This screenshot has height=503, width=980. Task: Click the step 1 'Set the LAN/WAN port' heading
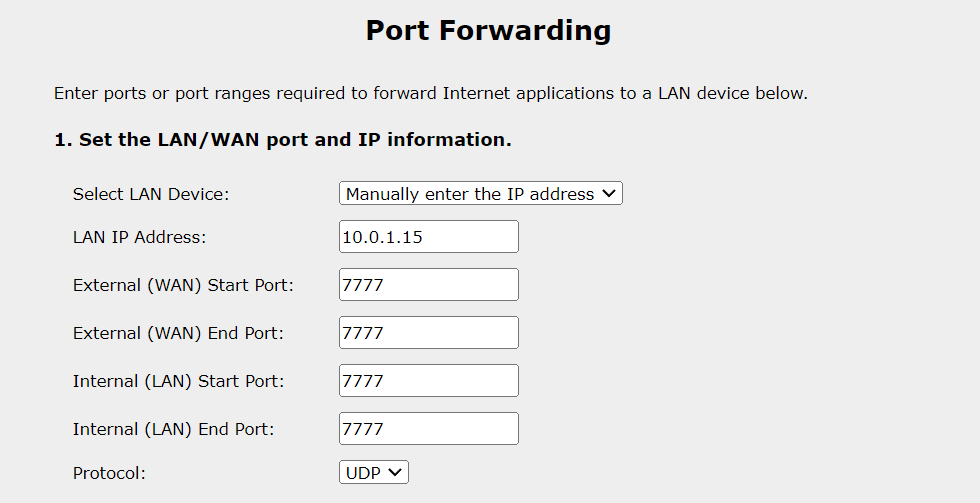coord(282,139)
